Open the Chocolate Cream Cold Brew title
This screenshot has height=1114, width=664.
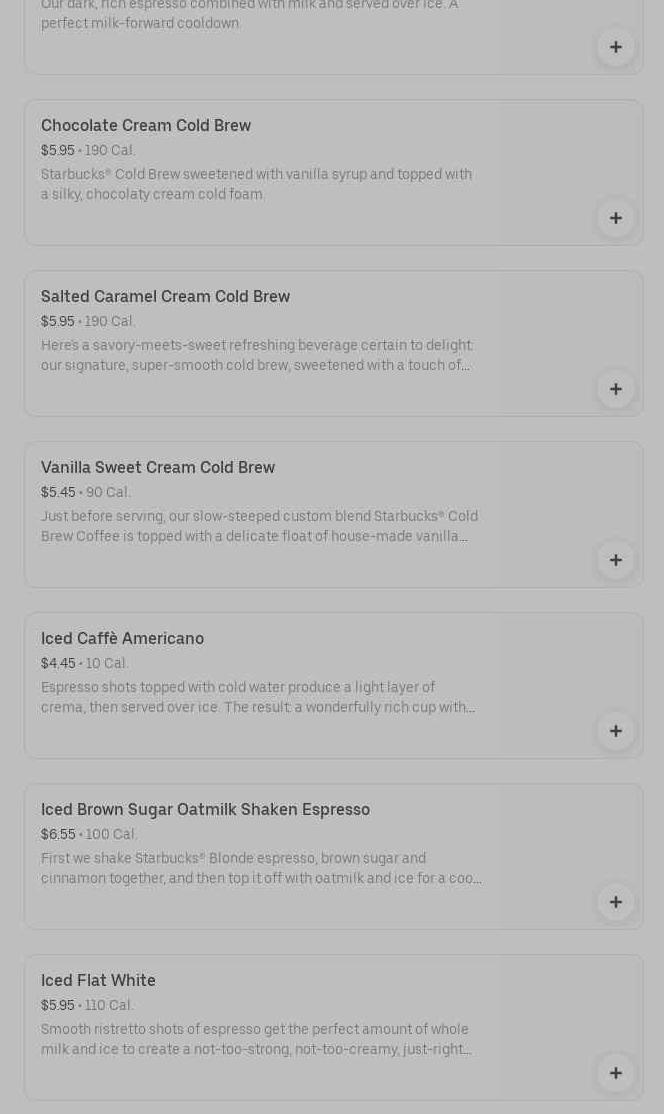[x=146, y=125]
